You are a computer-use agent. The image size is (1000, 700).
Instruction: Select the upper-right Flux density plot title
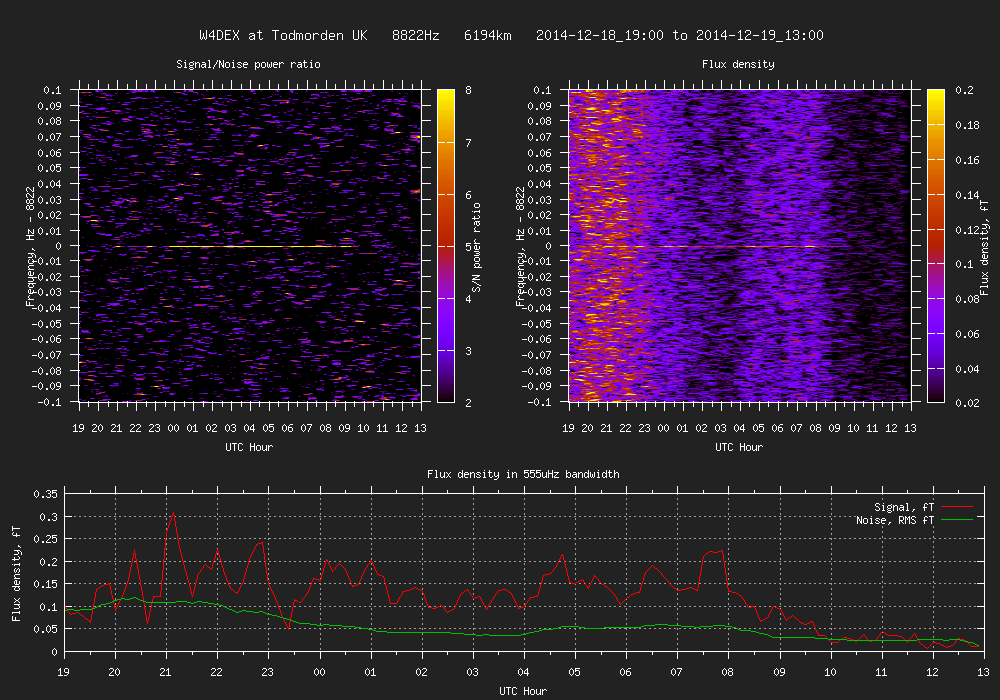[739, 65]
